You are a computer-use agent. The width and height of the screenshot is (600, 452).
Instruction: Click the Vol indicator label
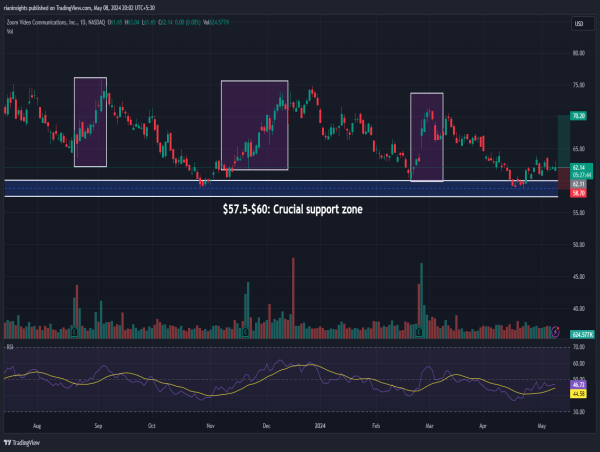(x=10, y=31)
